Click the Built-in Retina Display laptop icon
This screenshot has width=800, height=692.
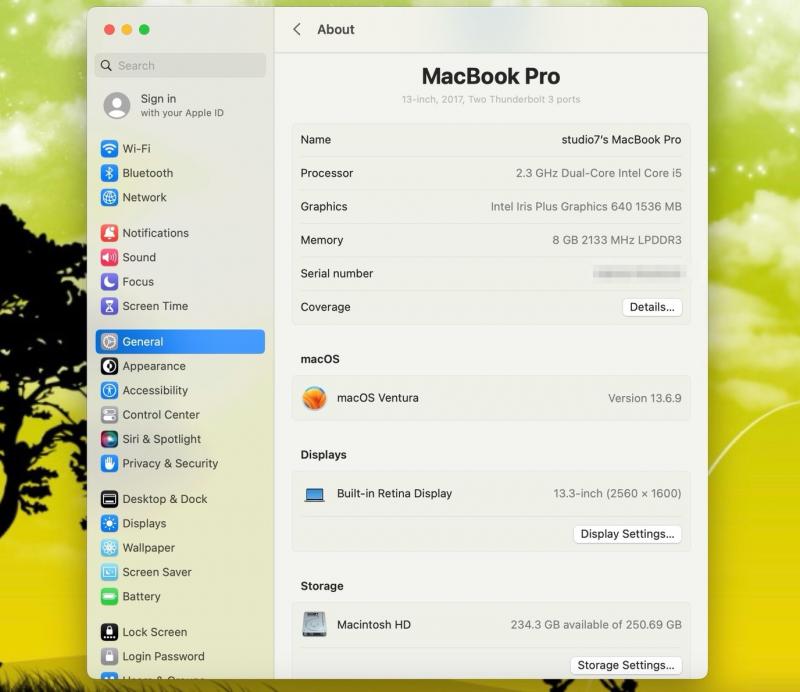pyautogui.click(x=314, y=494)
